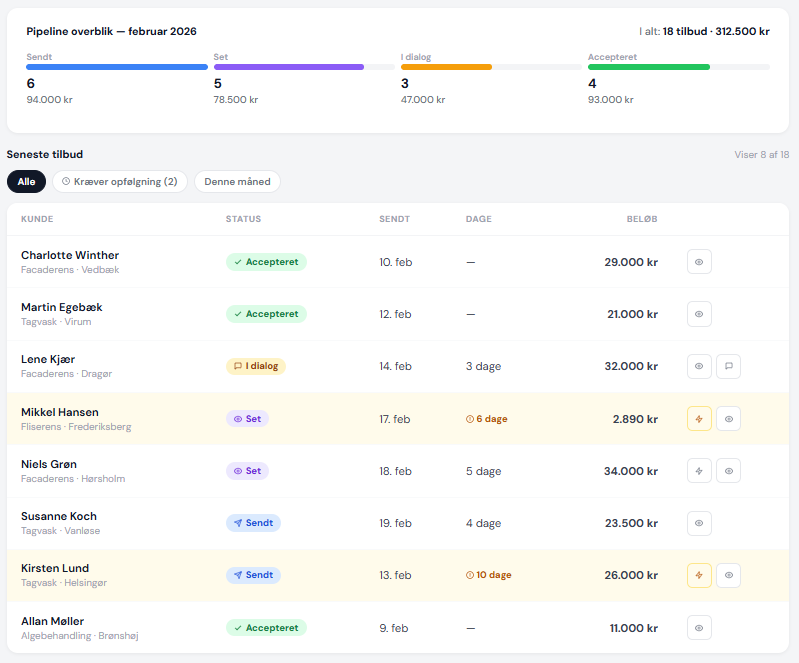Open Susanne Koch's tilbud with eye icon
Viewport: 799px width, 663px height.
click(699, 523)
